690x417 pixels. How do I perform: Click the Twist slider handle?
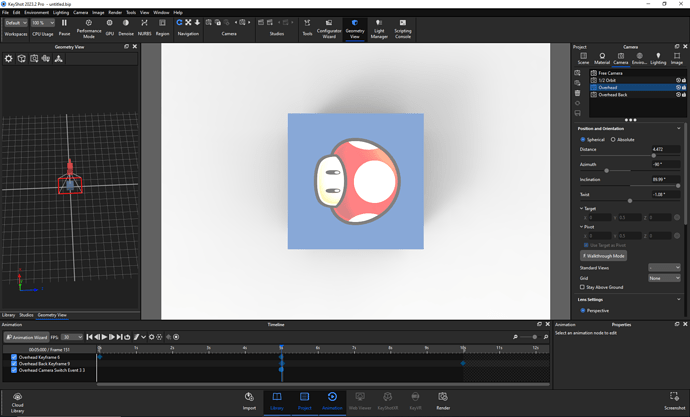pyautogui.click(x=630, y=201)
